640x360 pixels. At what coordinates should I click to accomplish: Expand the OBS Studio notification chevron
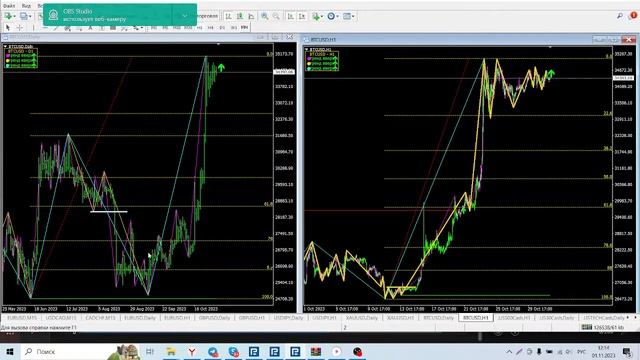[x=184, y=16]
